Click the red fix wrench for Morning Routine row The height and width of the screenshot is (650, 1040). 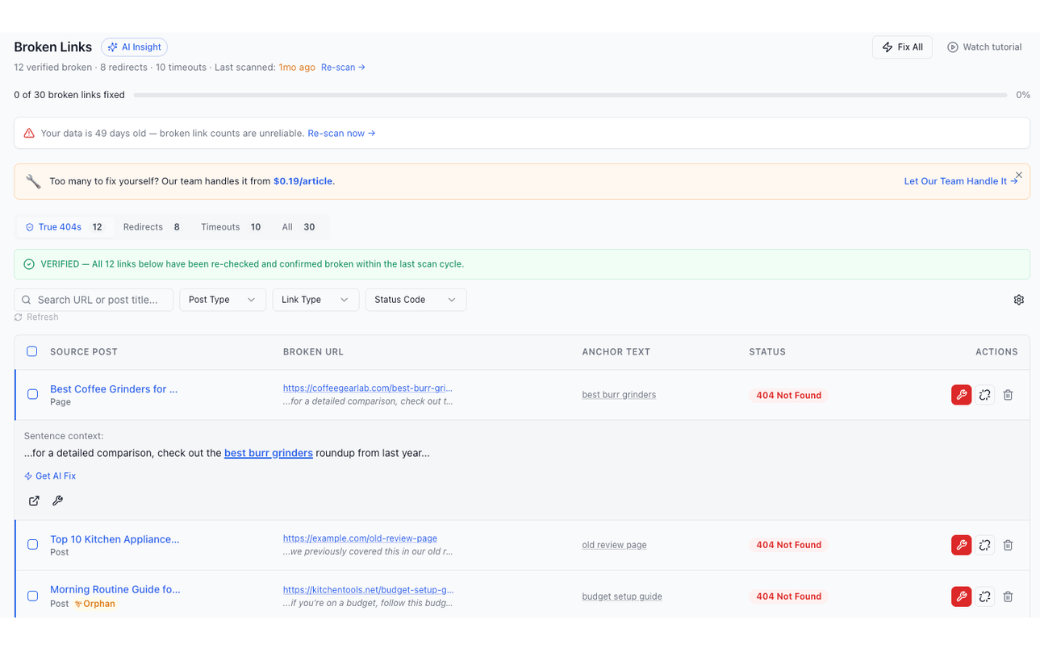[961, 596]
